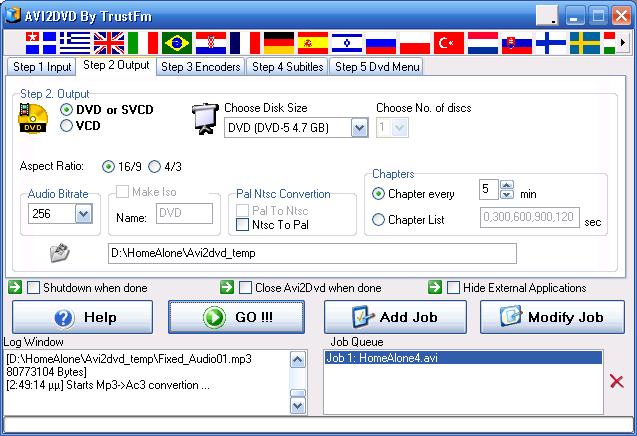Click the Finnish flag icon
Screen dimensions: 637x436
(551, 42)
